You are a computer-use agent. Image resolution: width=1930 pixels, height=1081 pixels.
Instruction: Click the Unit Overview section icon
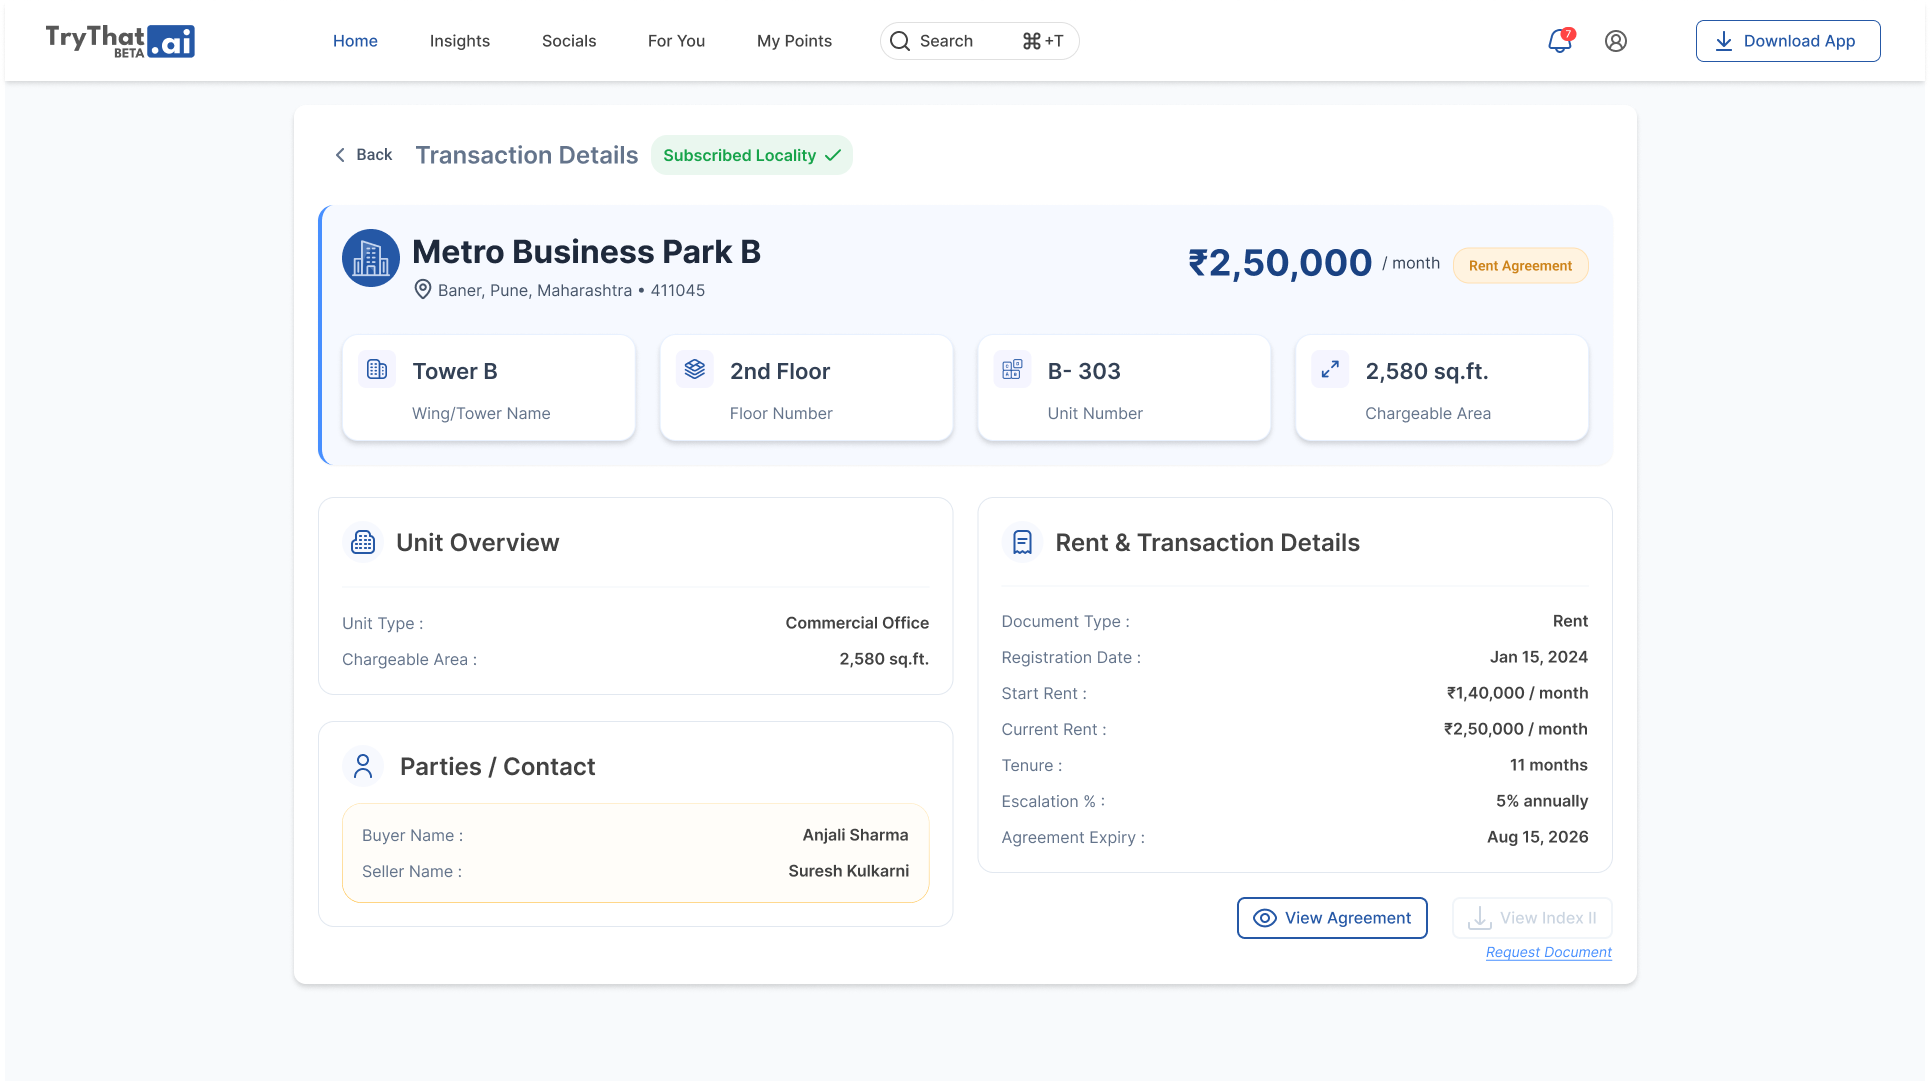pos(363,542)
